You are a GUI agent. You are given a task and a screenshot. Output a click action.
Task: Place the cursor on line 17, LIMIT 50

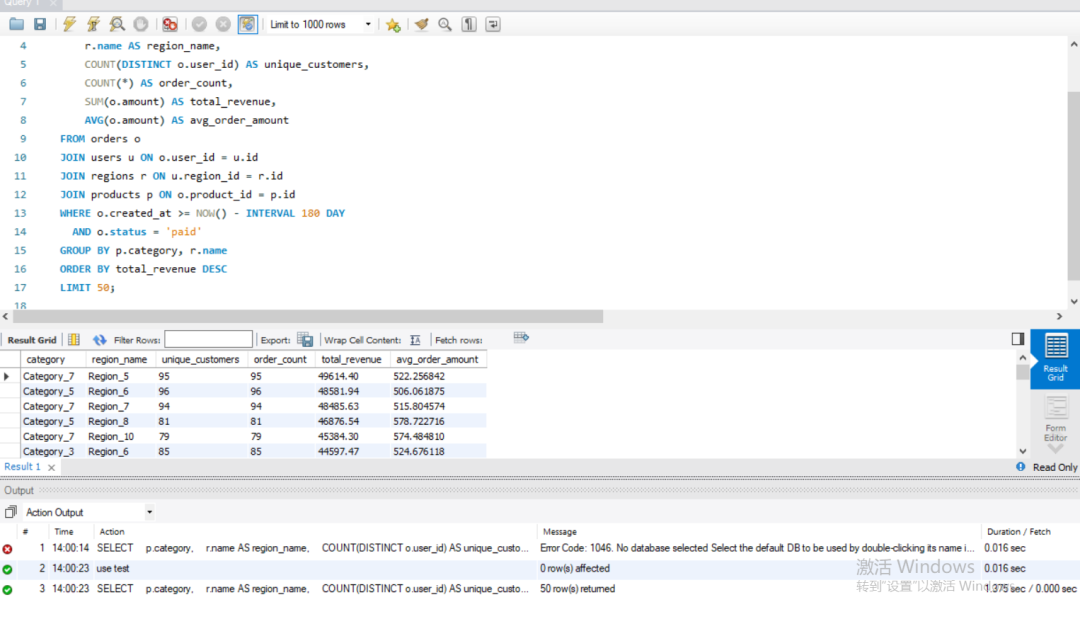pyautogui.click(x=87, y=288)
